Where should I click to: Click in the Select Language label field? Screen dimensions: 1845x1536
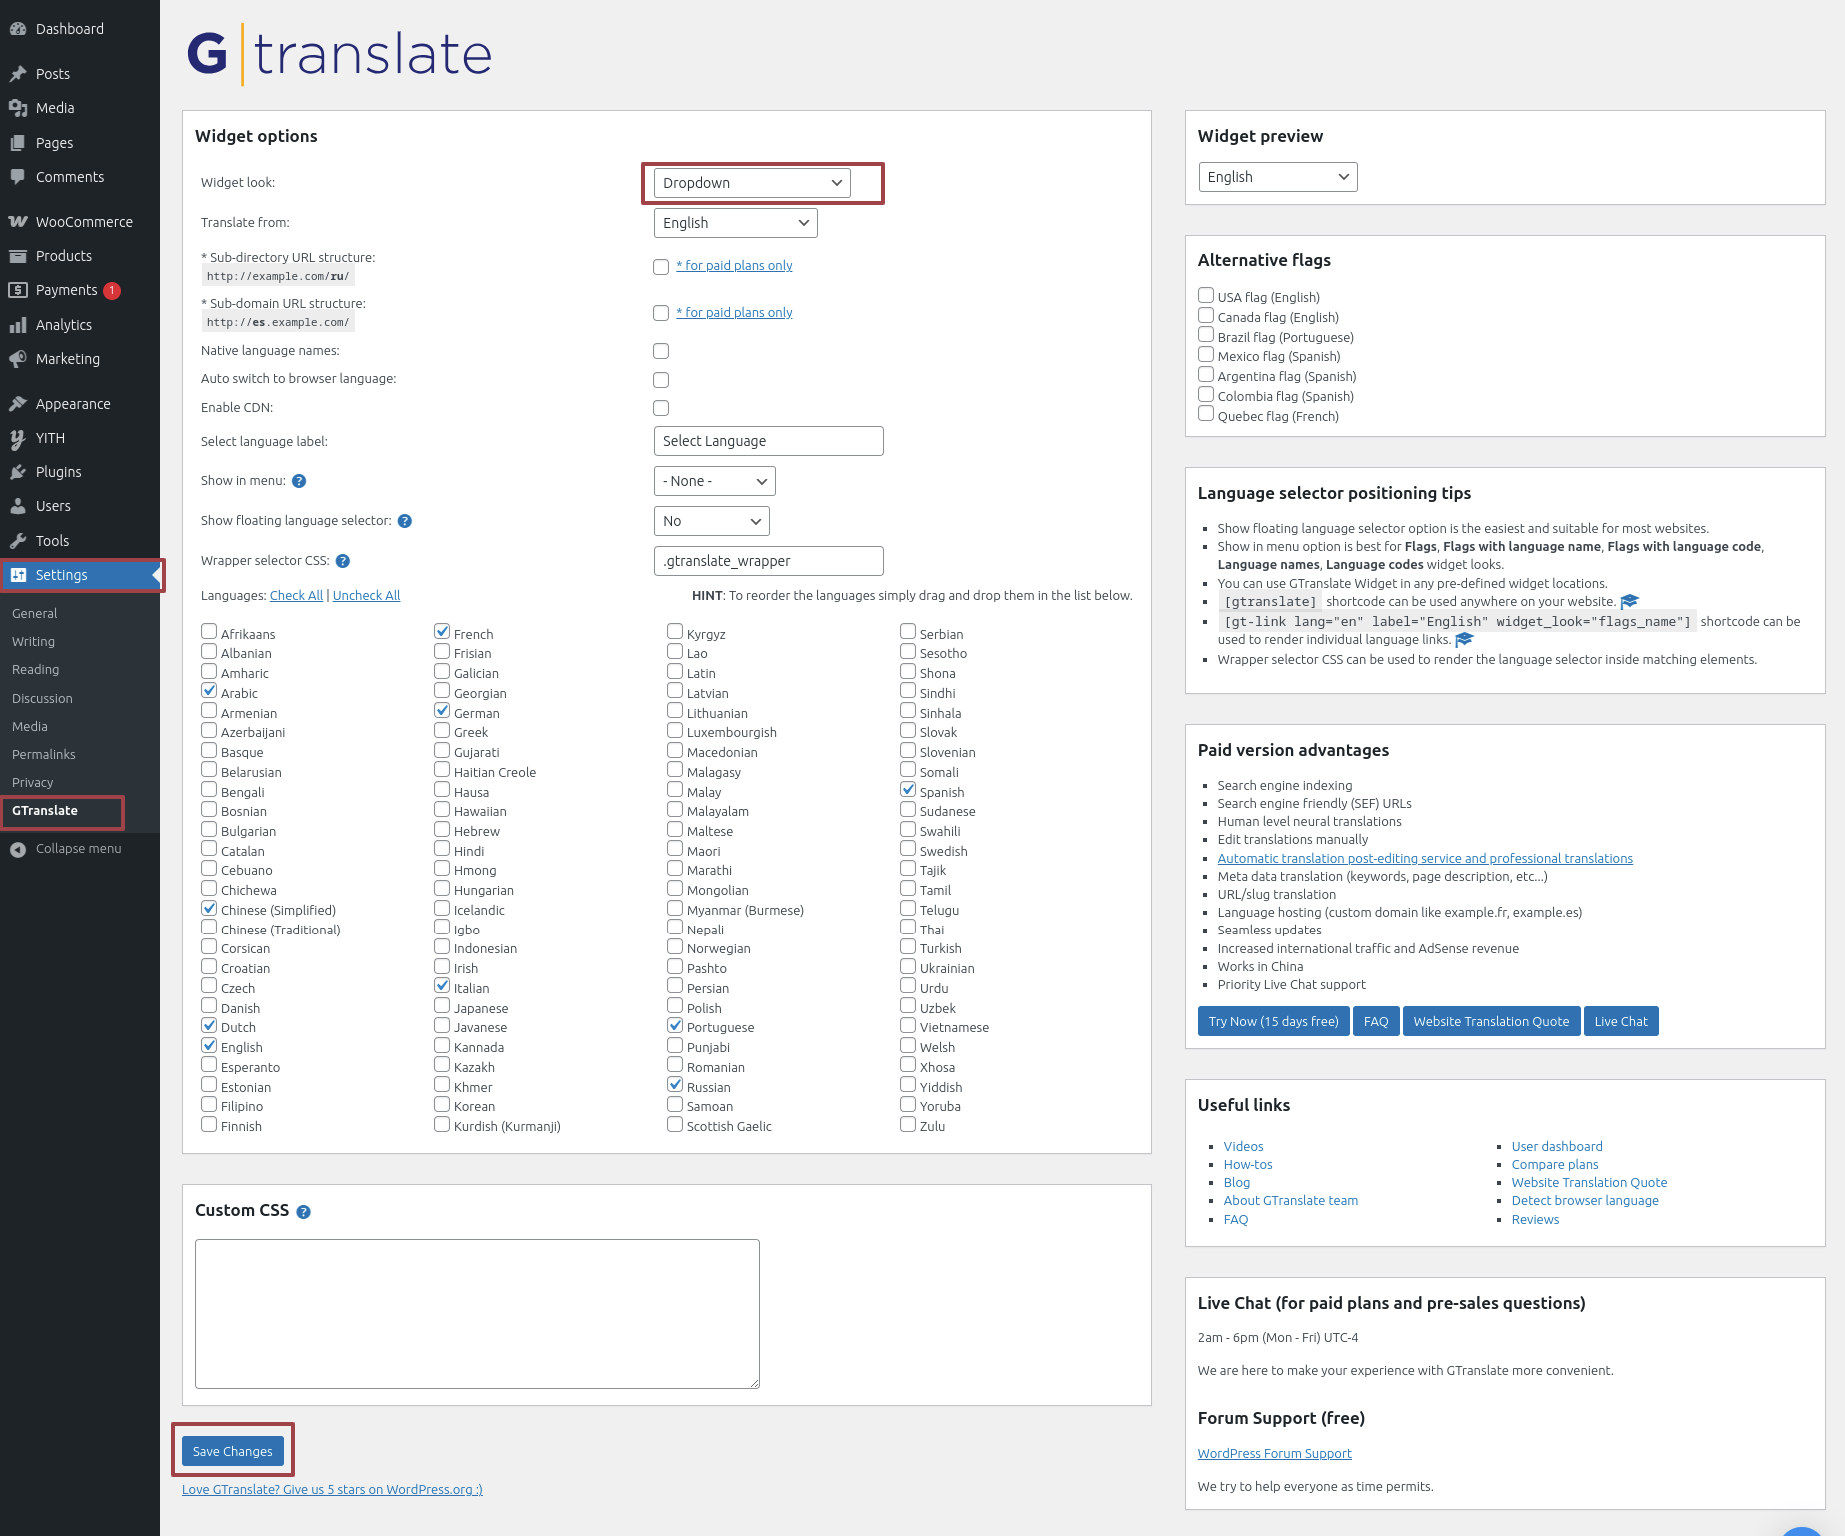coord(768,441)
